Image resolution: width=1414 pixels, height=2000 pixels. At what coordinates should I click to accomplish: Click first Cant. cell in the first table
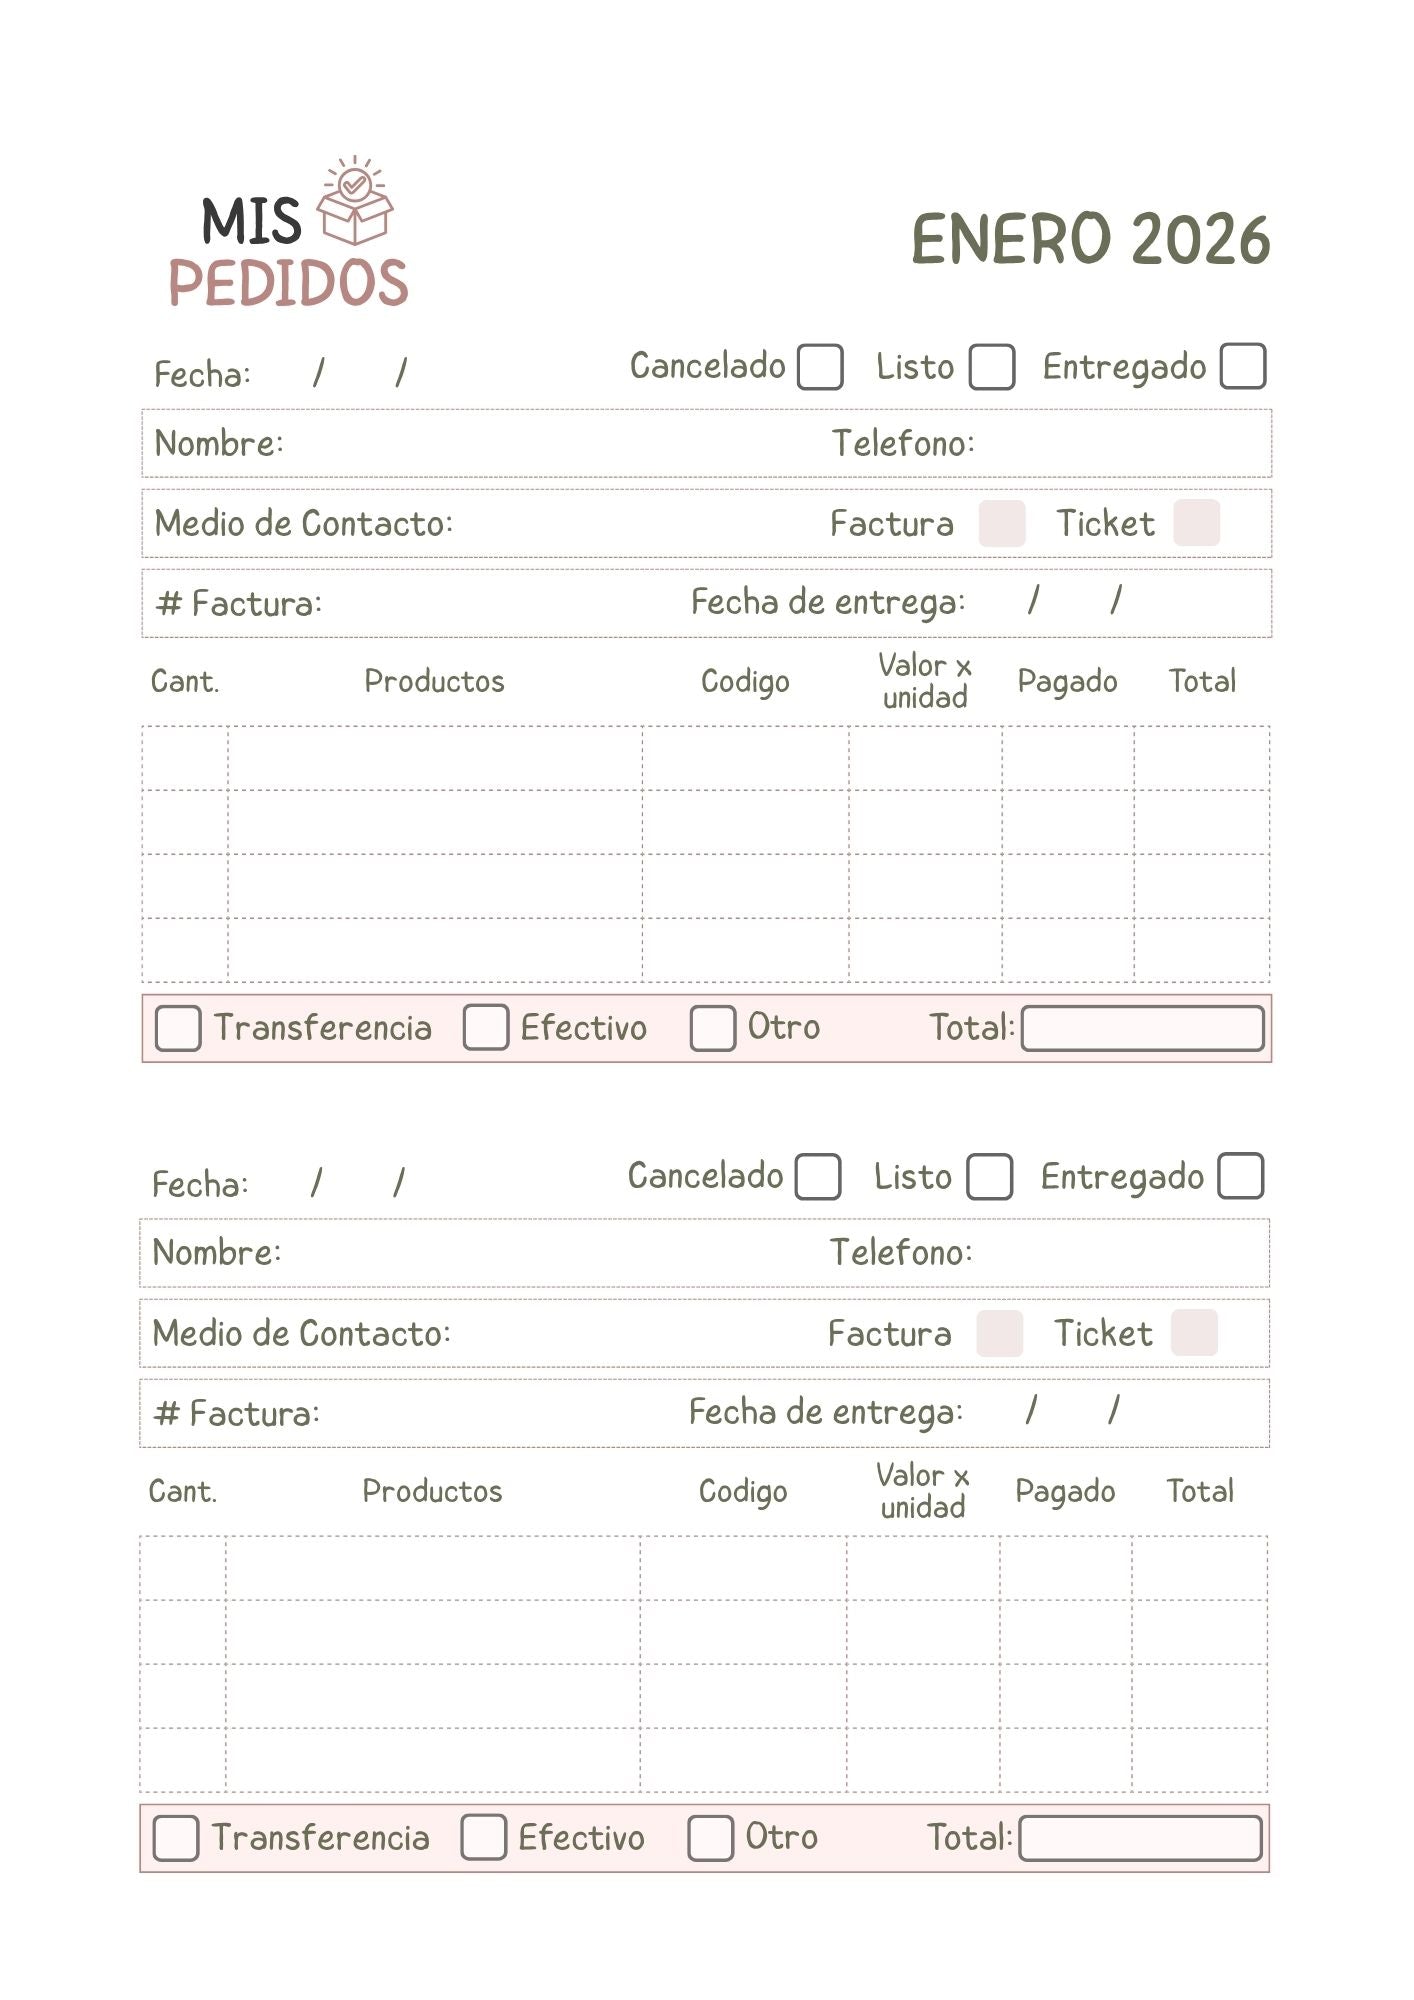(x=185, y=758)
